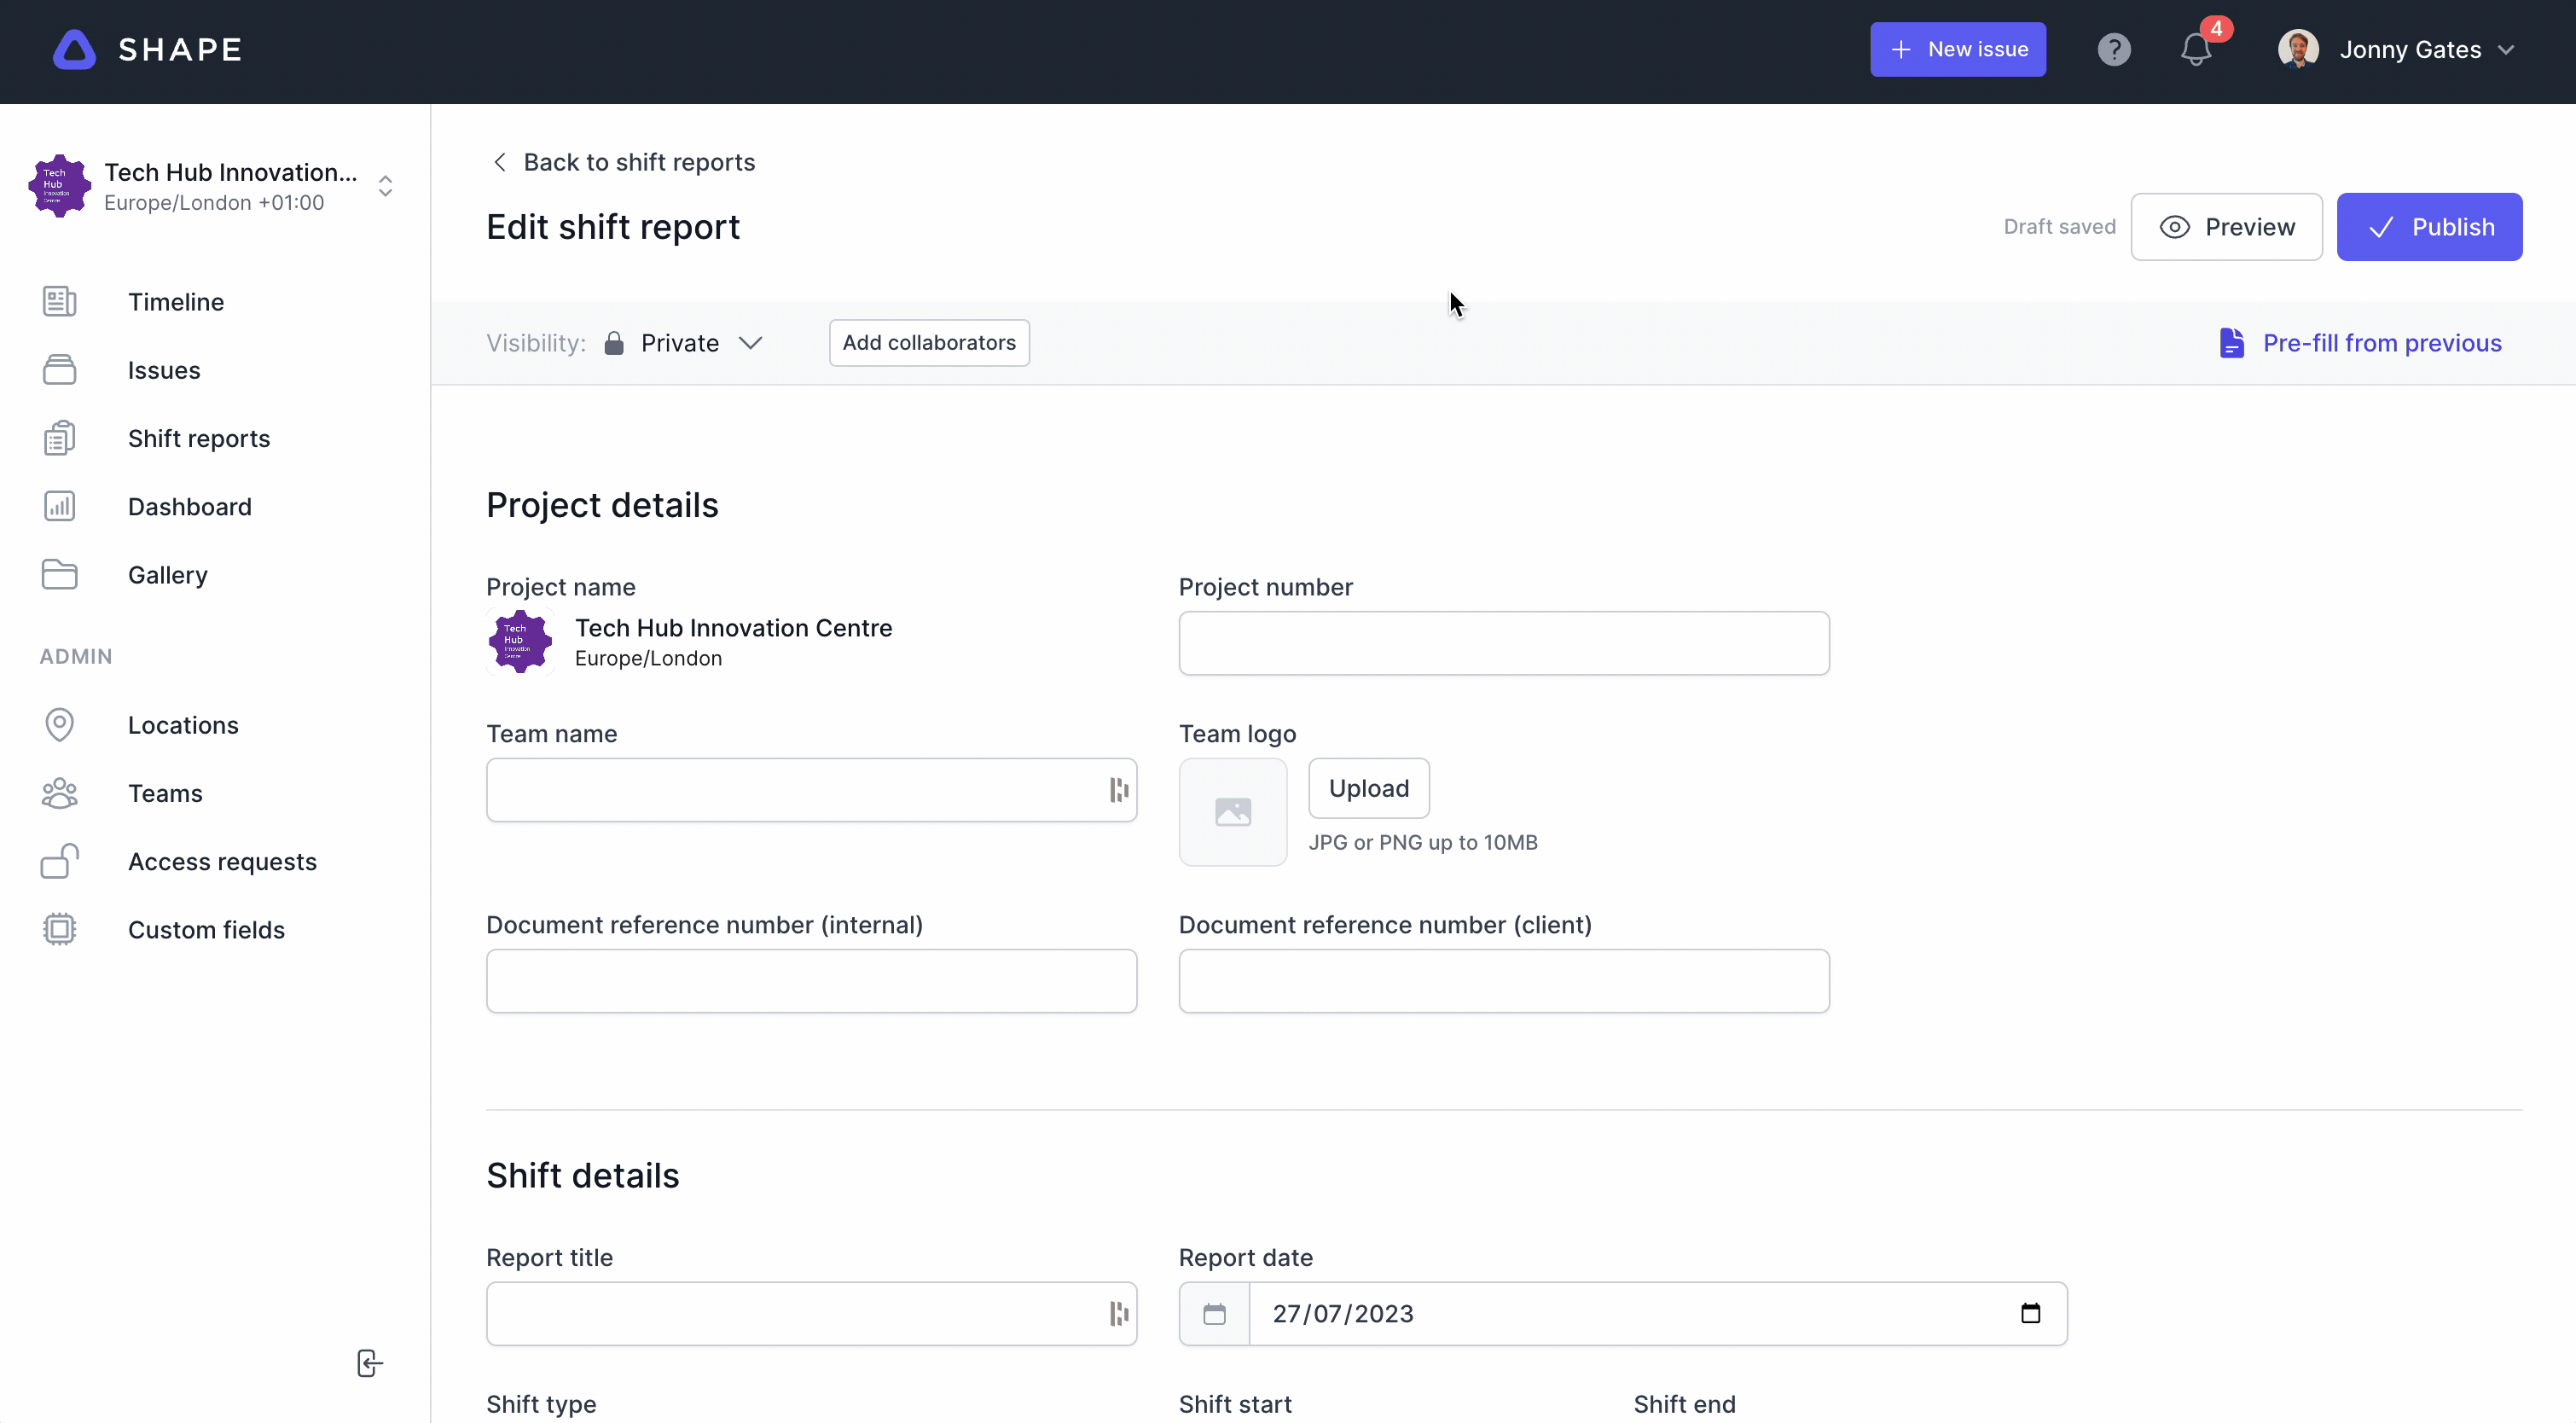Click the Custom fields chip icon
This screenshot has height=1423, width=2576.
(x=59, y=930)
